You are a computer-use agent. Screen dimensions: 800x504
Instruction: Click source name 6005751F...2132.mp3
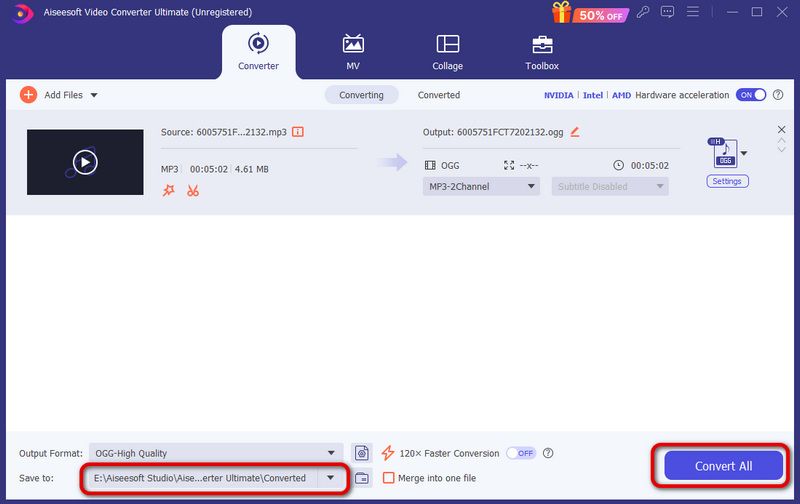point(241,132)
